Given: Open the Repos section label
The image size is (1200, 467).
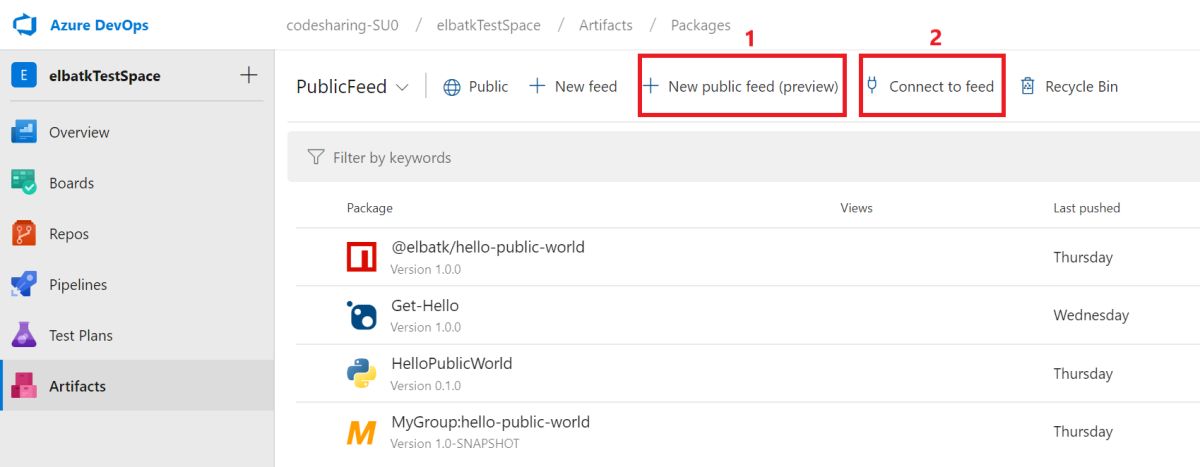Looking at the screenshot, I should click(x=69, y=234).
